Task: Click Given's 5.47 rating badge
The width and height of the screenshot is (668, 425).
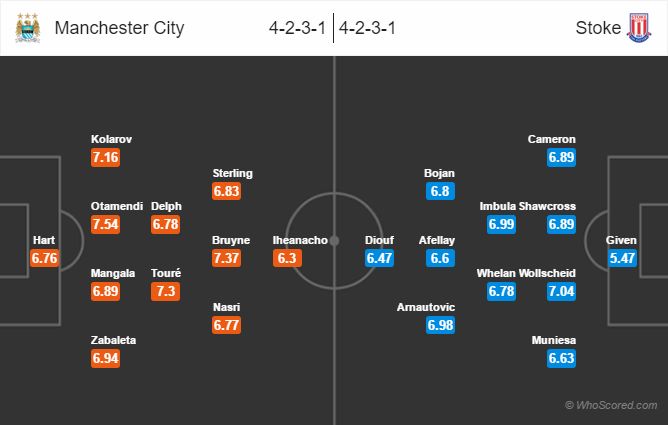Action: [621, 258]
